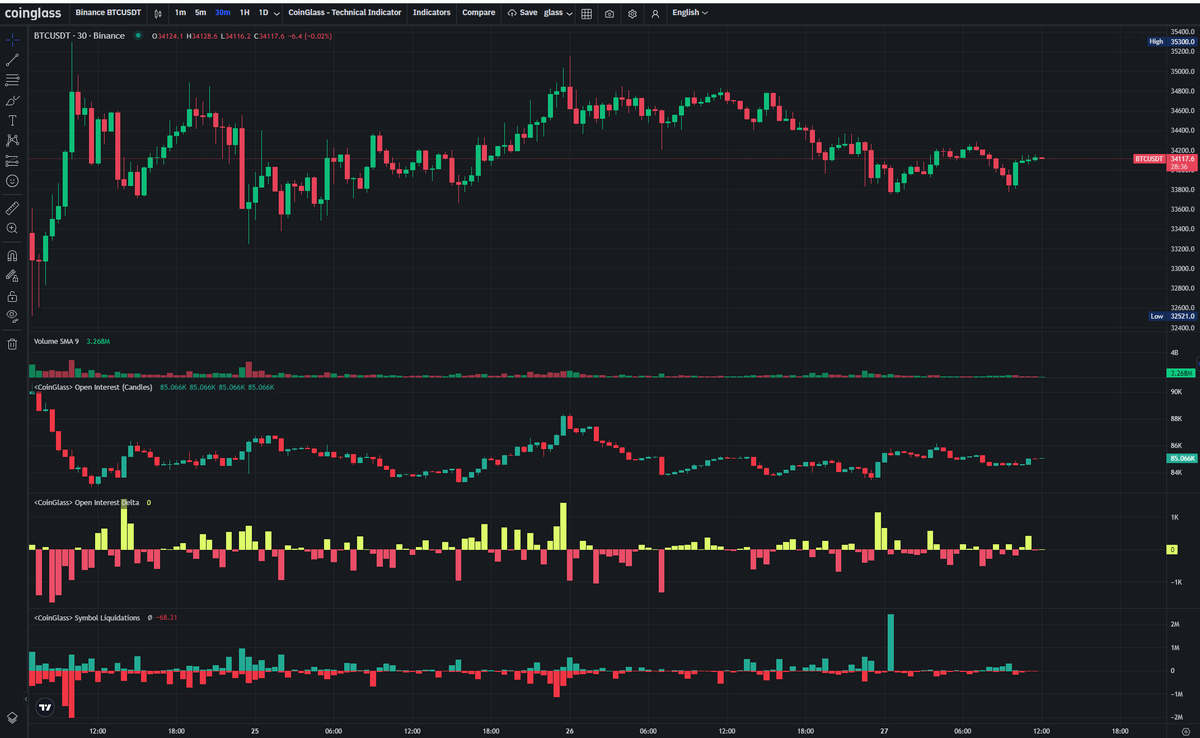1200x738 pixels.
Task: Open the Indicators dialog
Action: 431,13
